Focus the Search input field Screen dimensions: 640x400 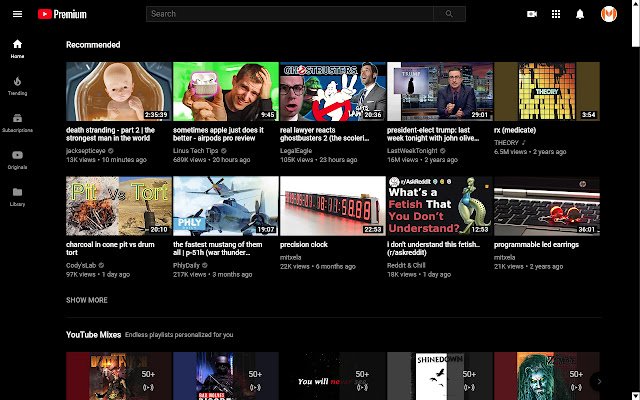point(290,14)
